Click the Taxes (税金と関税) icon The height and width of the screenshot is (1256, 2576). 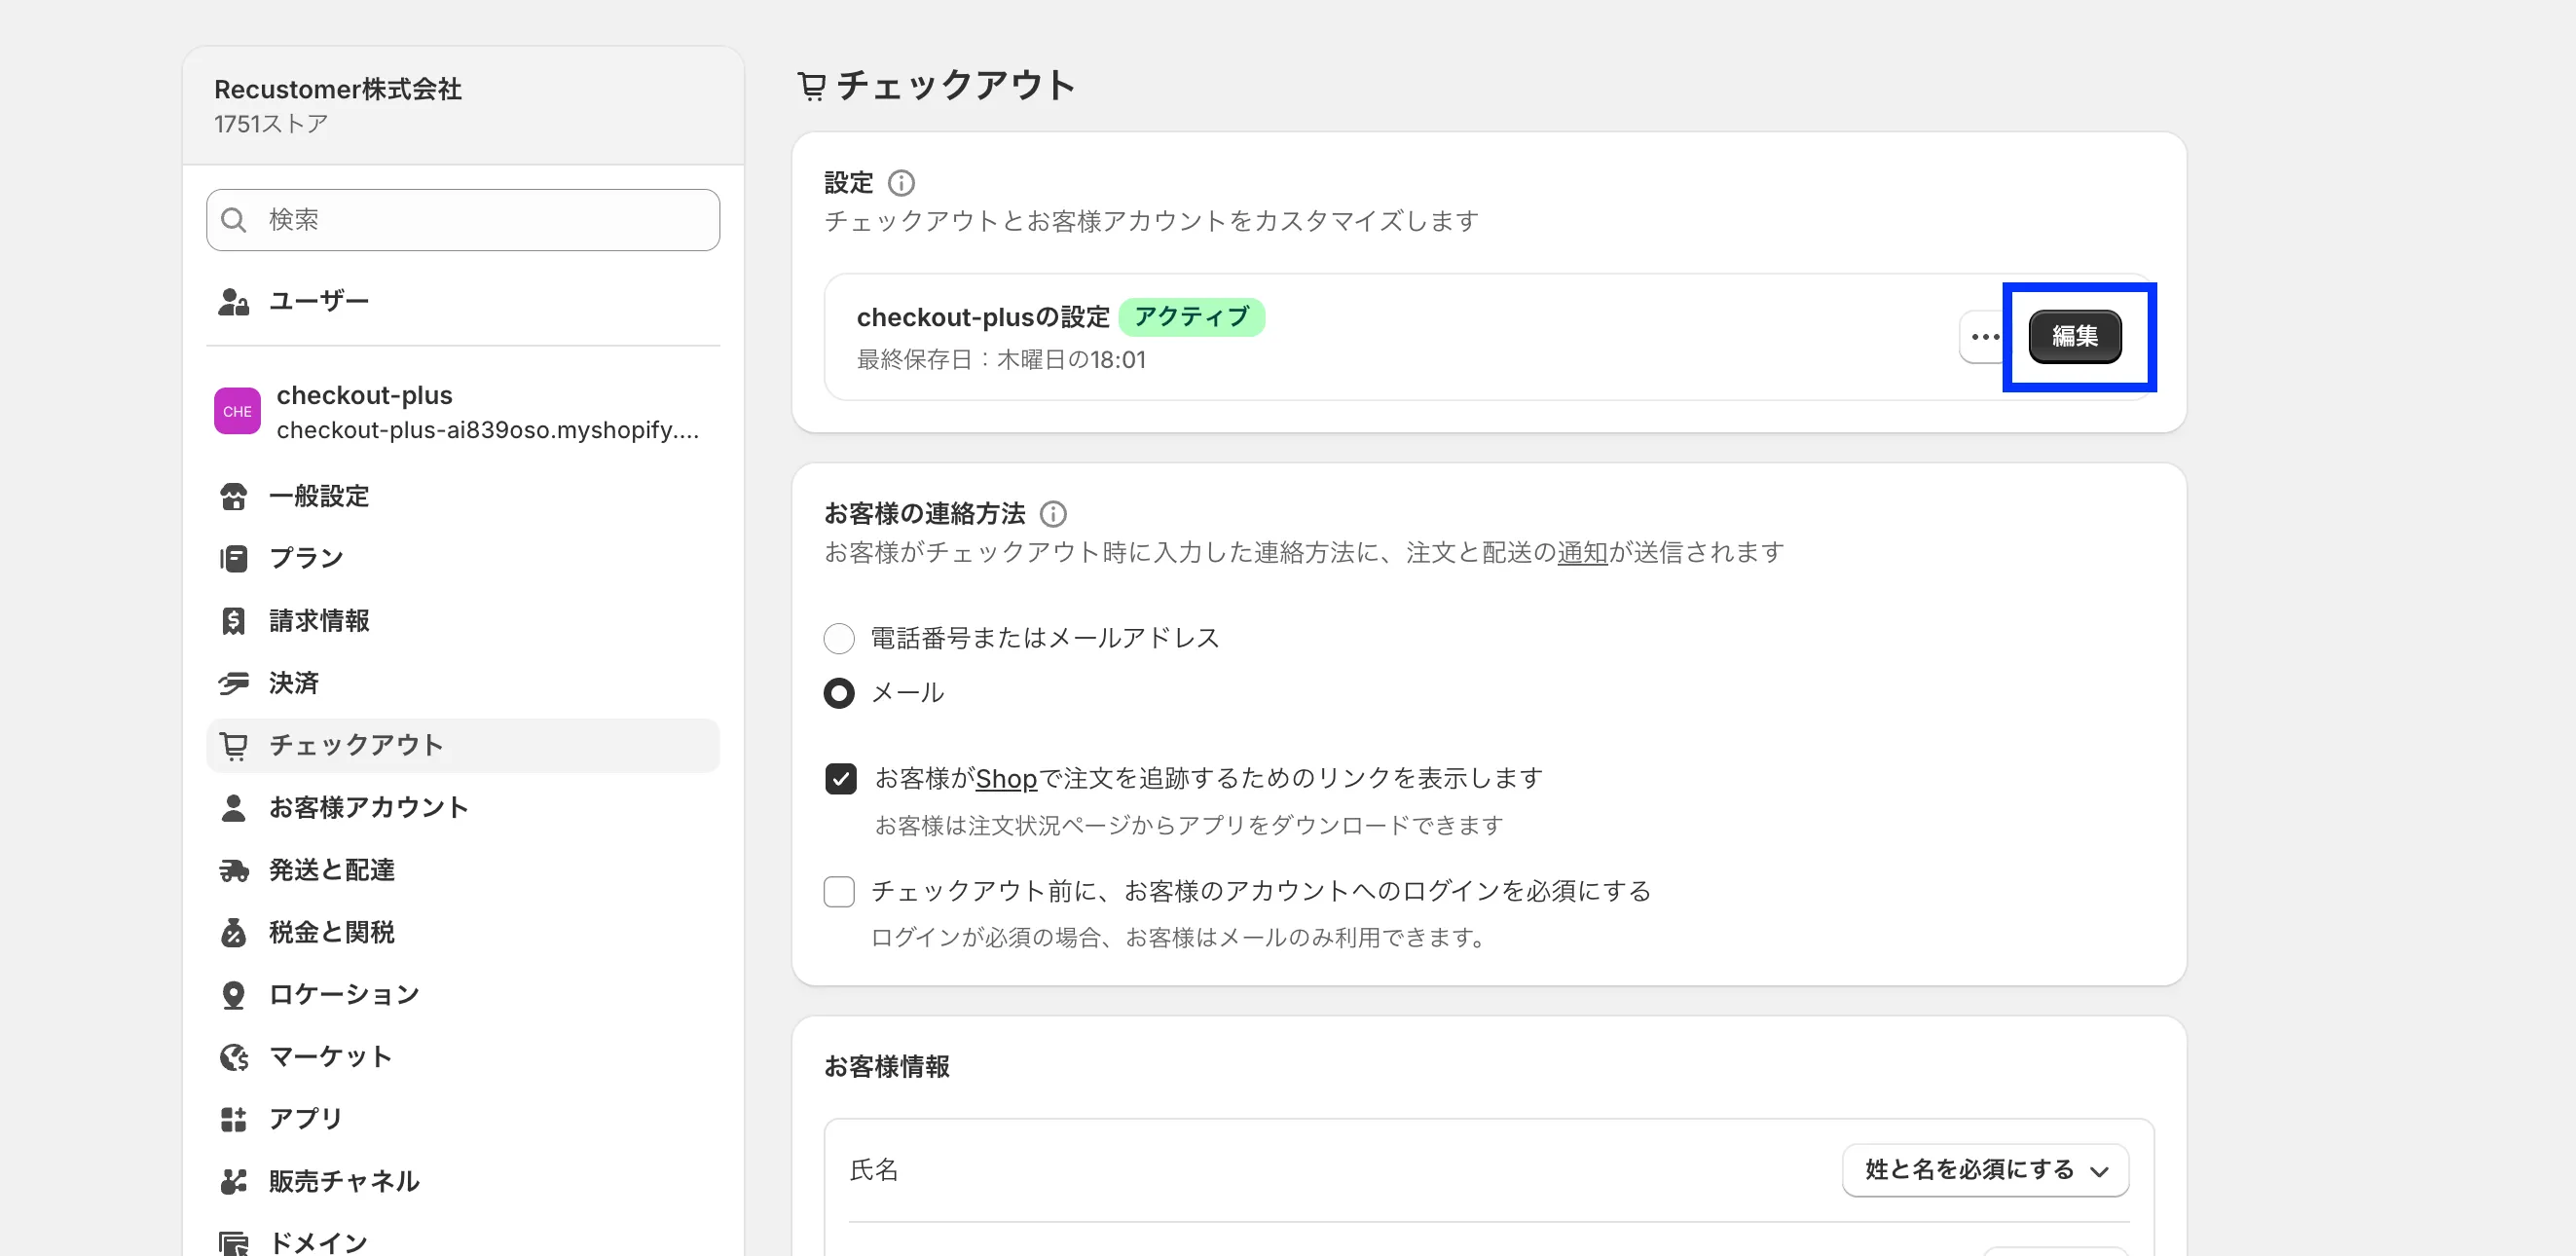233,932
